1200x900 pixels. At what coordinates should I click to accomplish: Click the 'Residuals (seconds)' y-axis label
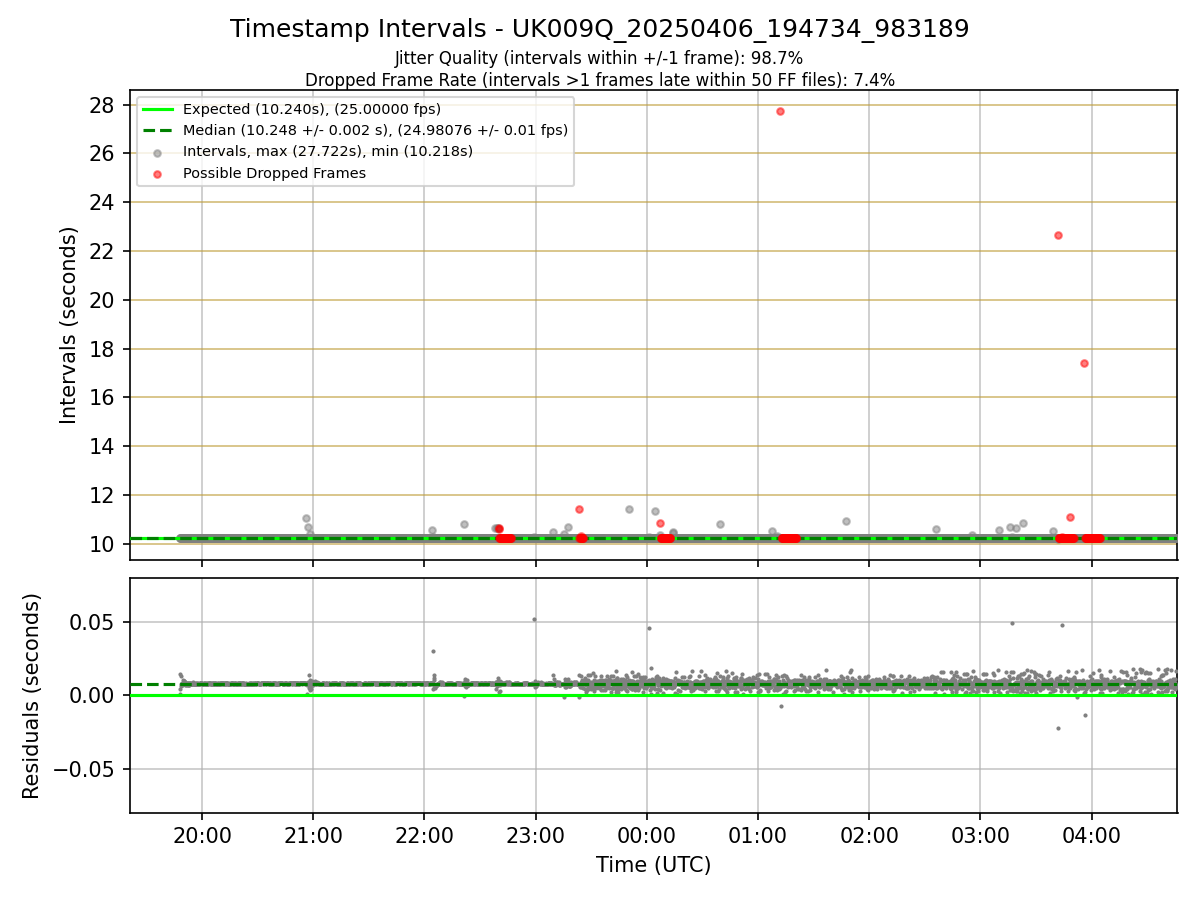click(x=31, y=696)
